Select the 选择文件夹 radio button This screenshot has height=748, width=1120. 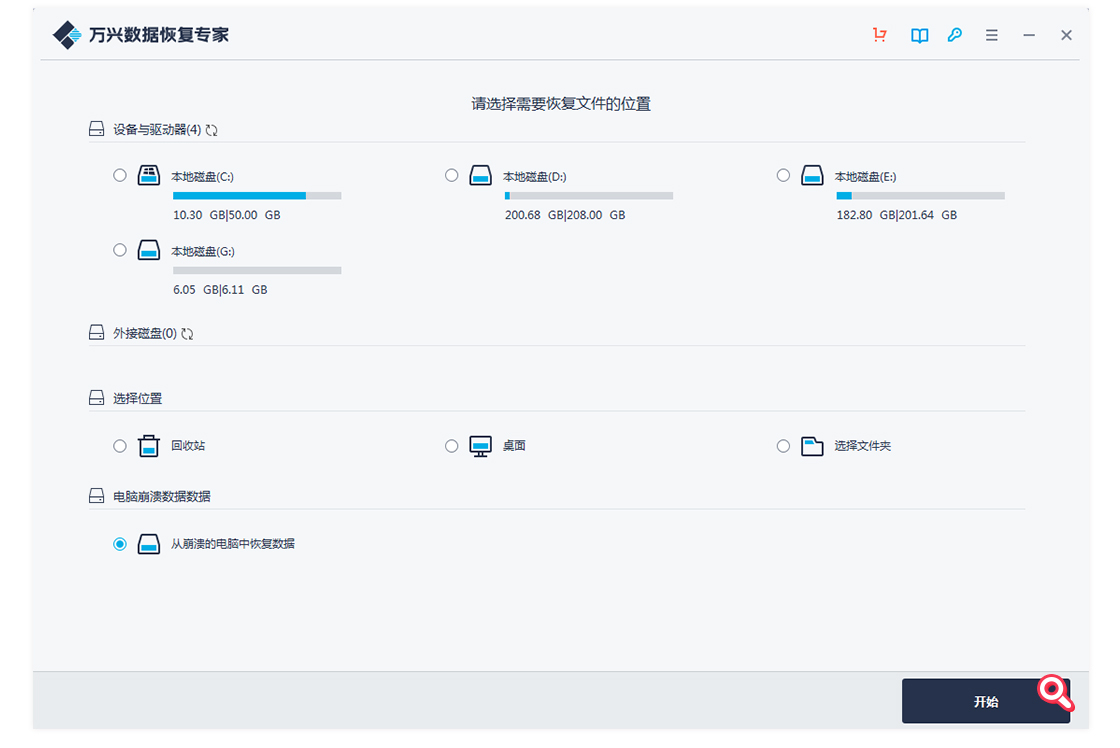[784, 446]
